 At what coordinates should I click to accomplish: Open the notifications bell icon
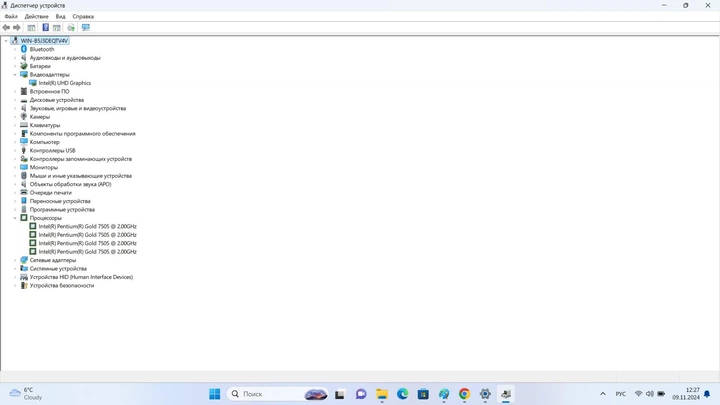pyautogui.click(x=707, y=394)
